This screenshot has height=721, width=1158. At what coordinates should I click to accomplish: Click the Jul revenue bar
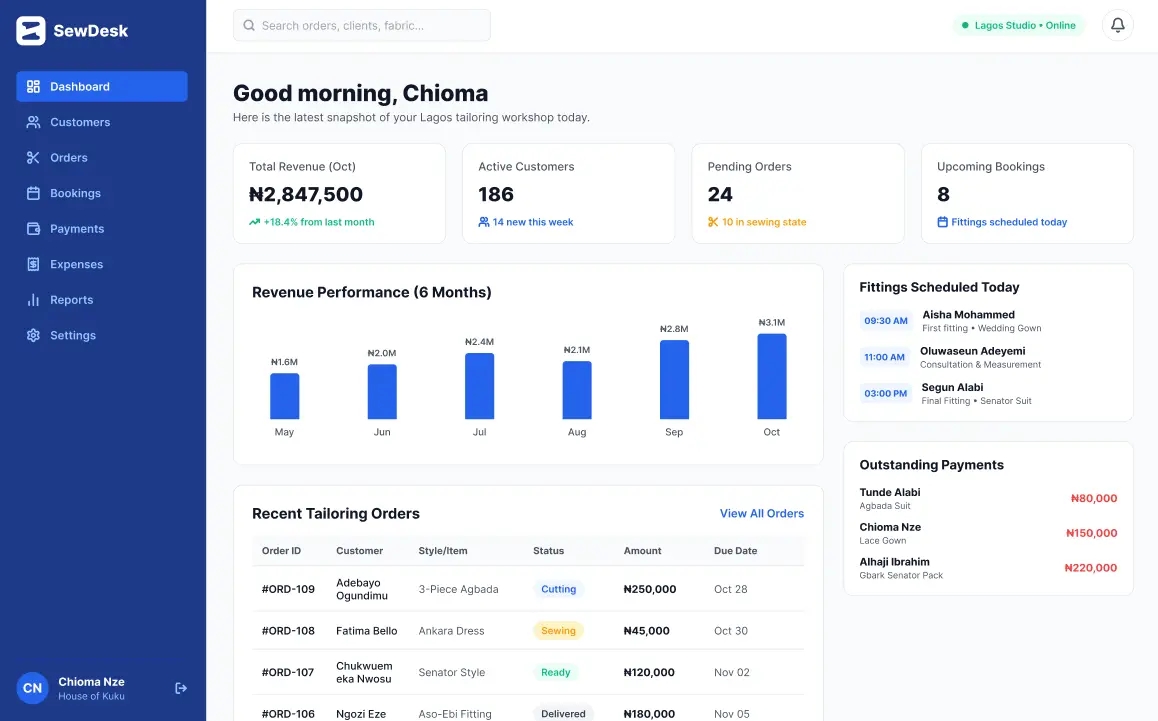point(479,386)
